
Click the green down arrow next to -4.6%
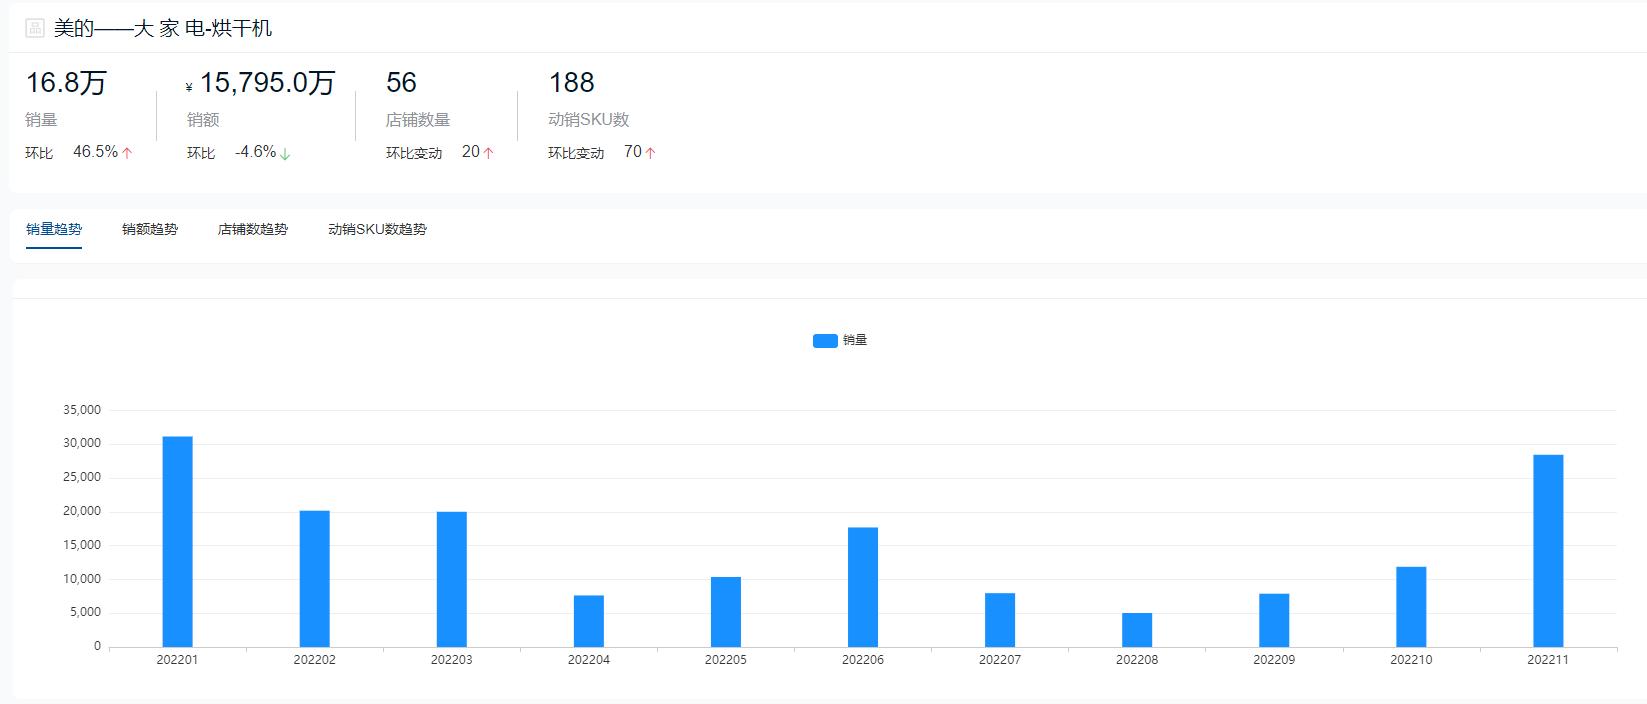coord(285,154)
